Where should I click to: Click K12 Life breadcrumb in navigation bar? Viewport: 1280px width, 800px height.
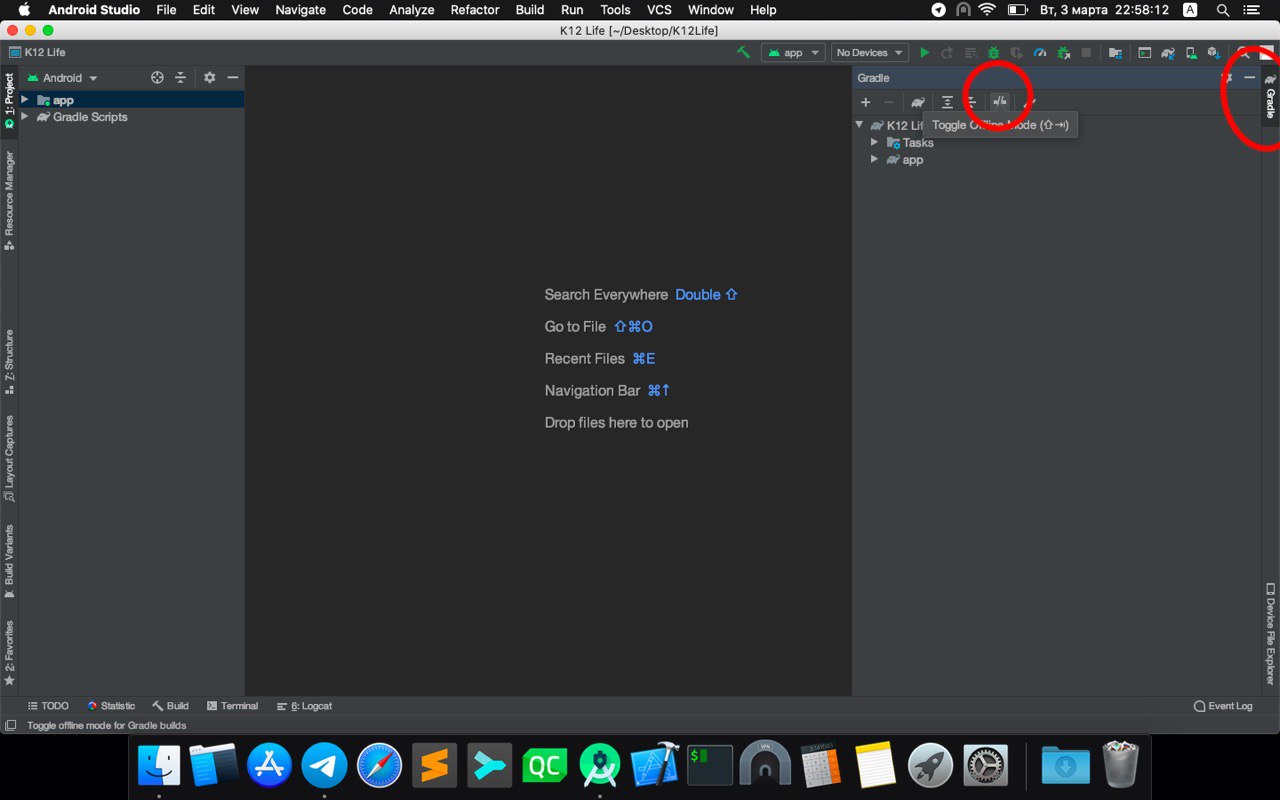(x=37, y=52)
